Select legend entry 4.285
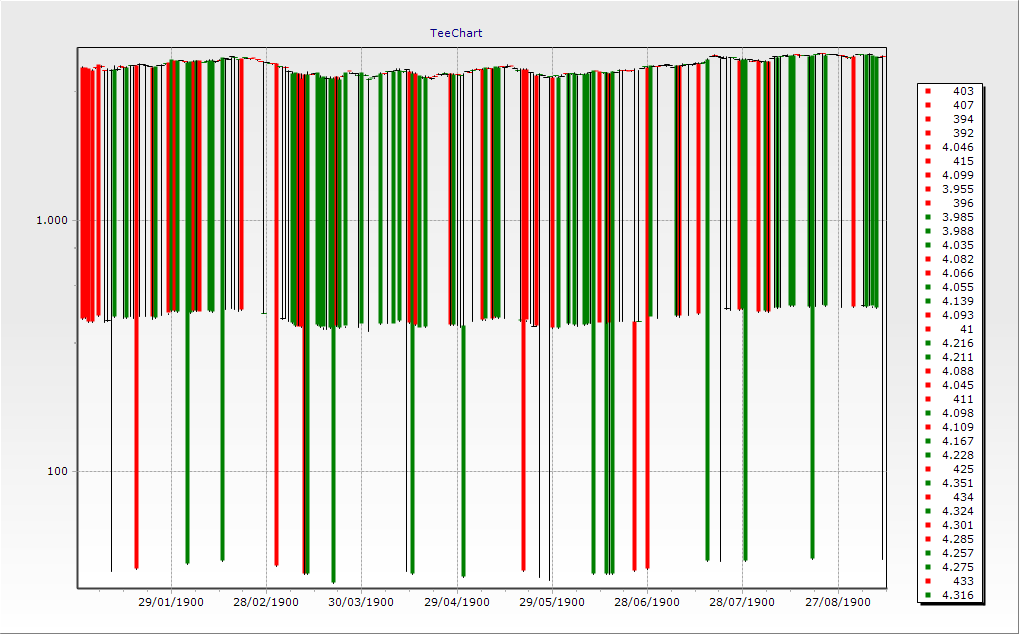 [x=949, y=539]
